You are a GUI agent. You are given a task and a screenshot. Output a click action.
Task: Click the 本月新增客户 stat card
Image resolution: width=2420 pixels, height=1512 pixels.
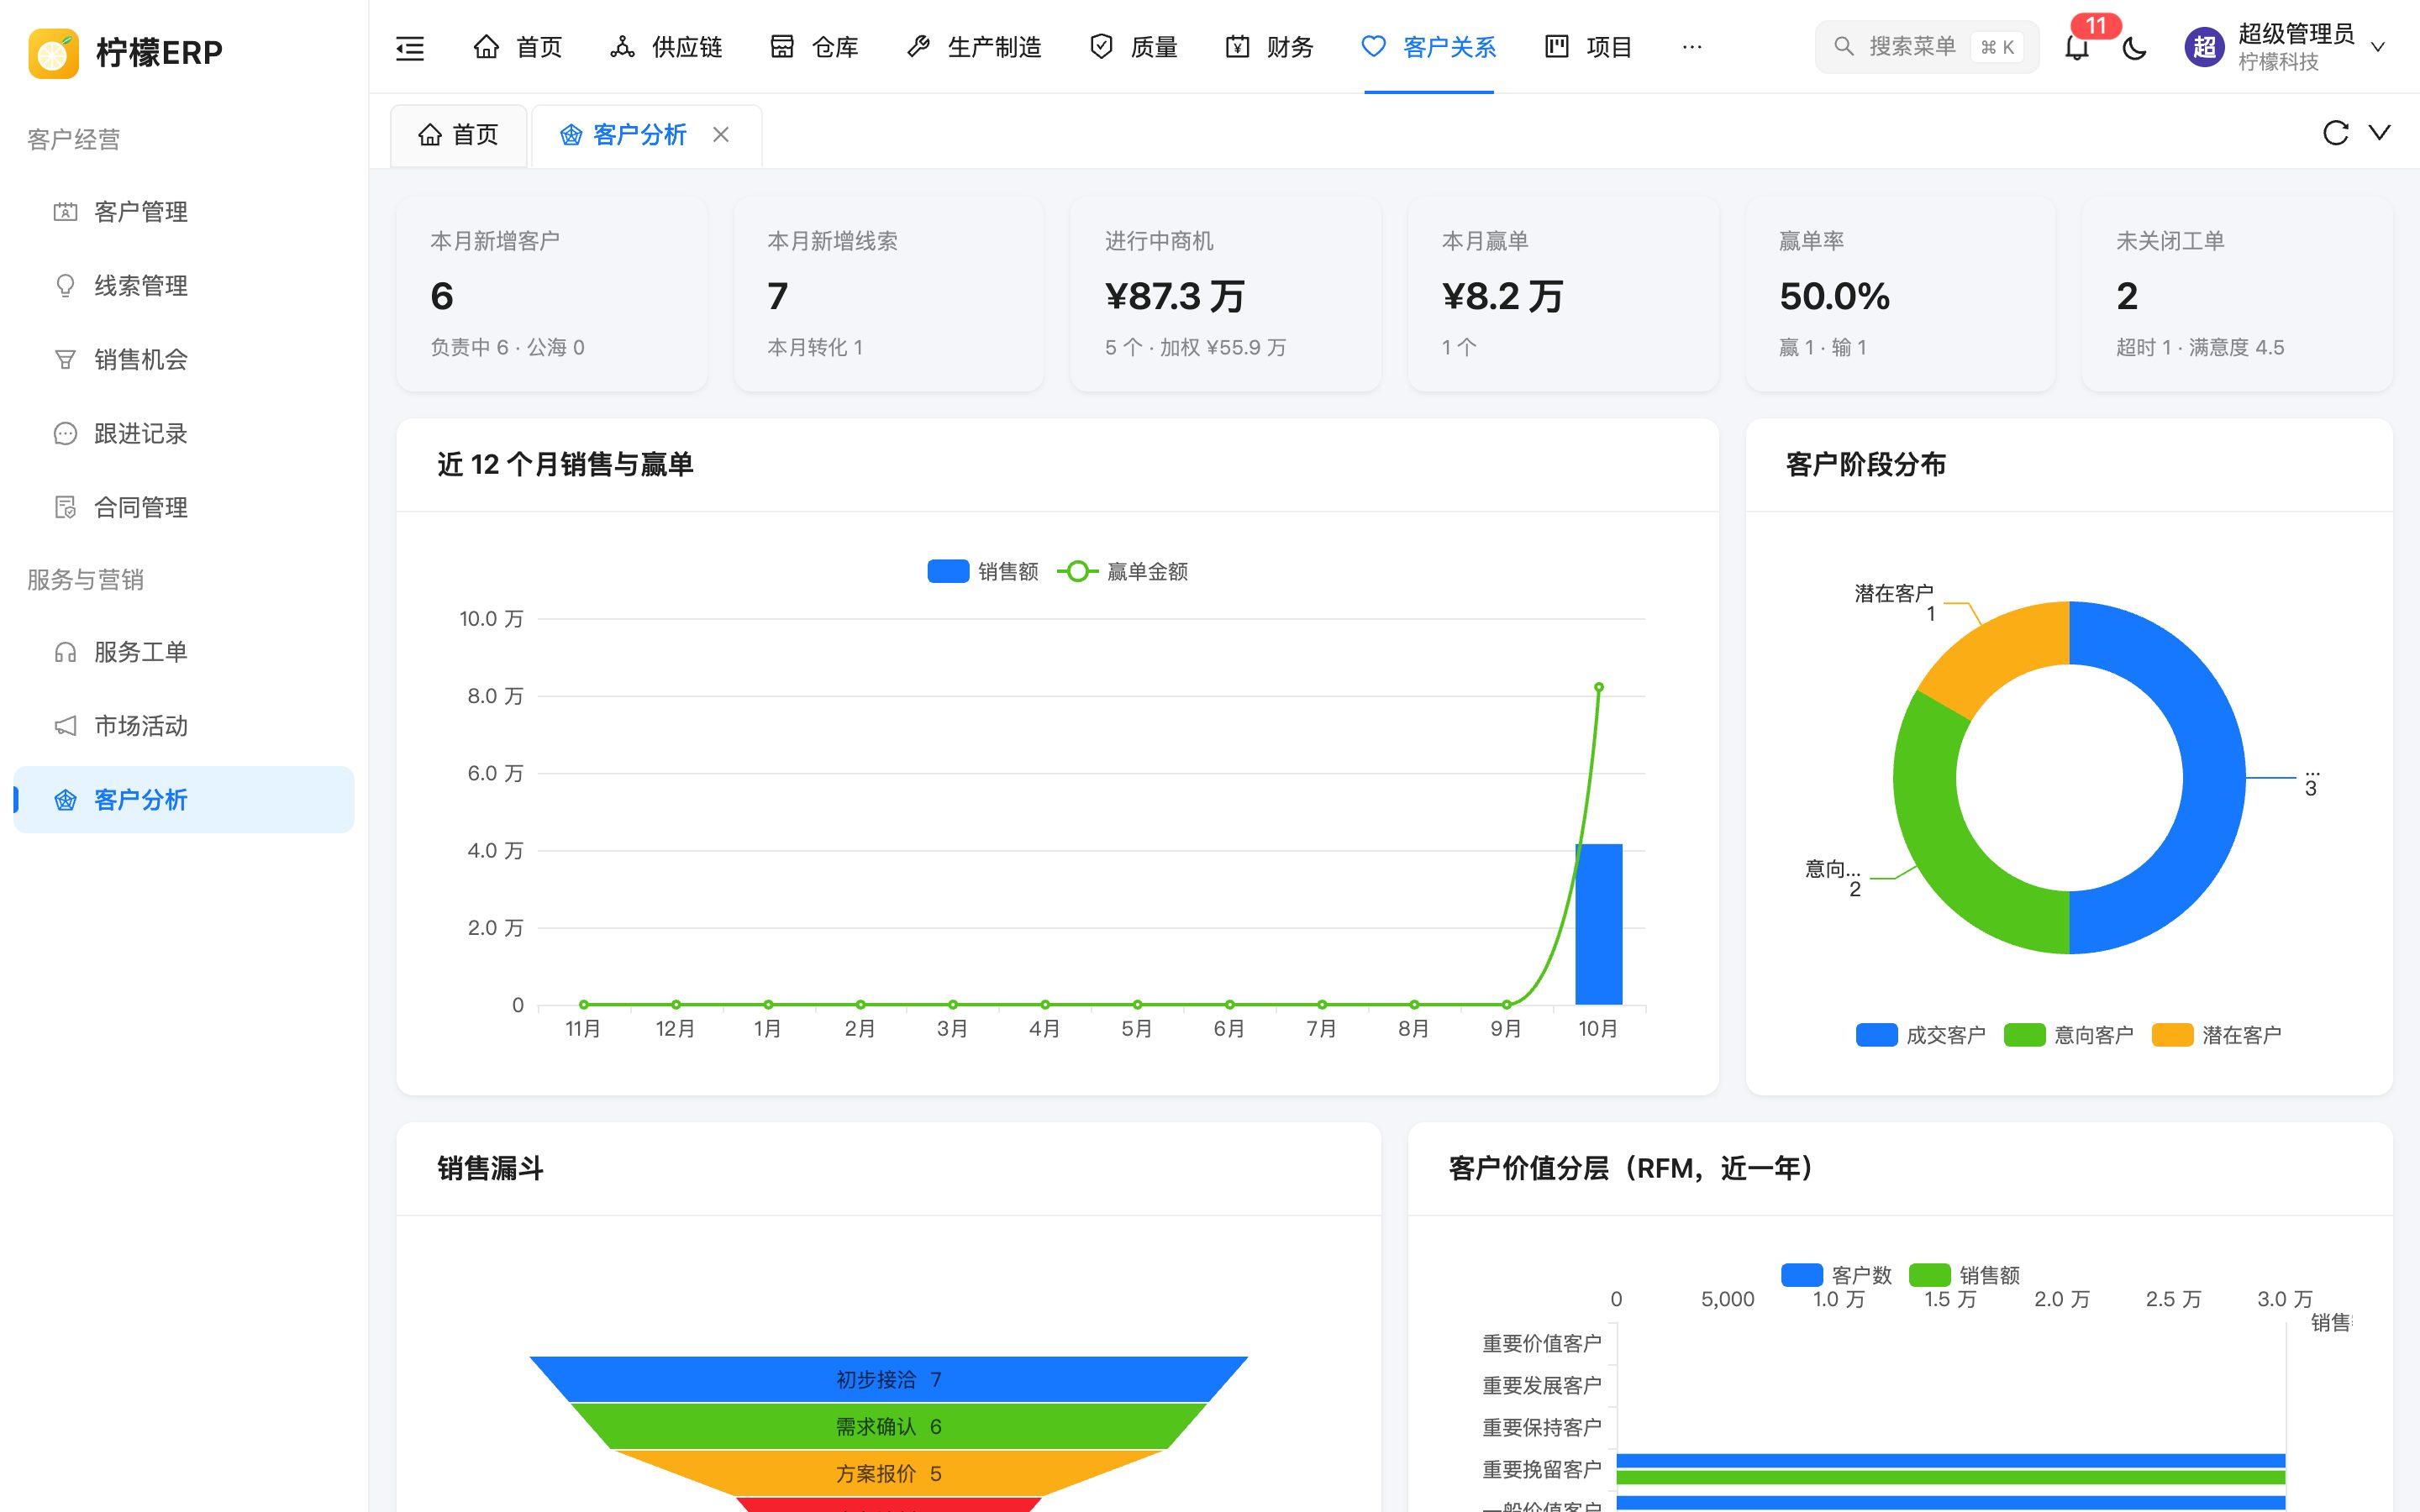tap(552, 294)
